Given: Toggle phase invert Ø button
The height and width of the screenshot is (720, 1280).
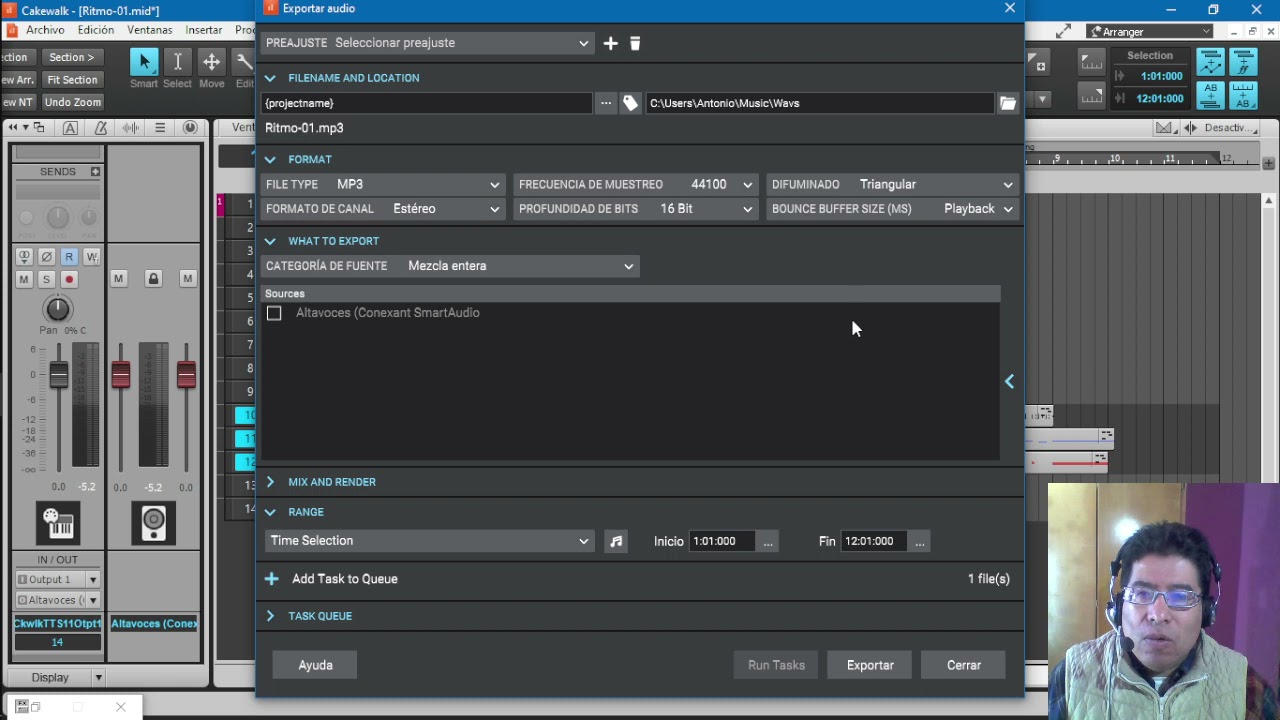Looking at the screenshot, I should coord(46,257).
